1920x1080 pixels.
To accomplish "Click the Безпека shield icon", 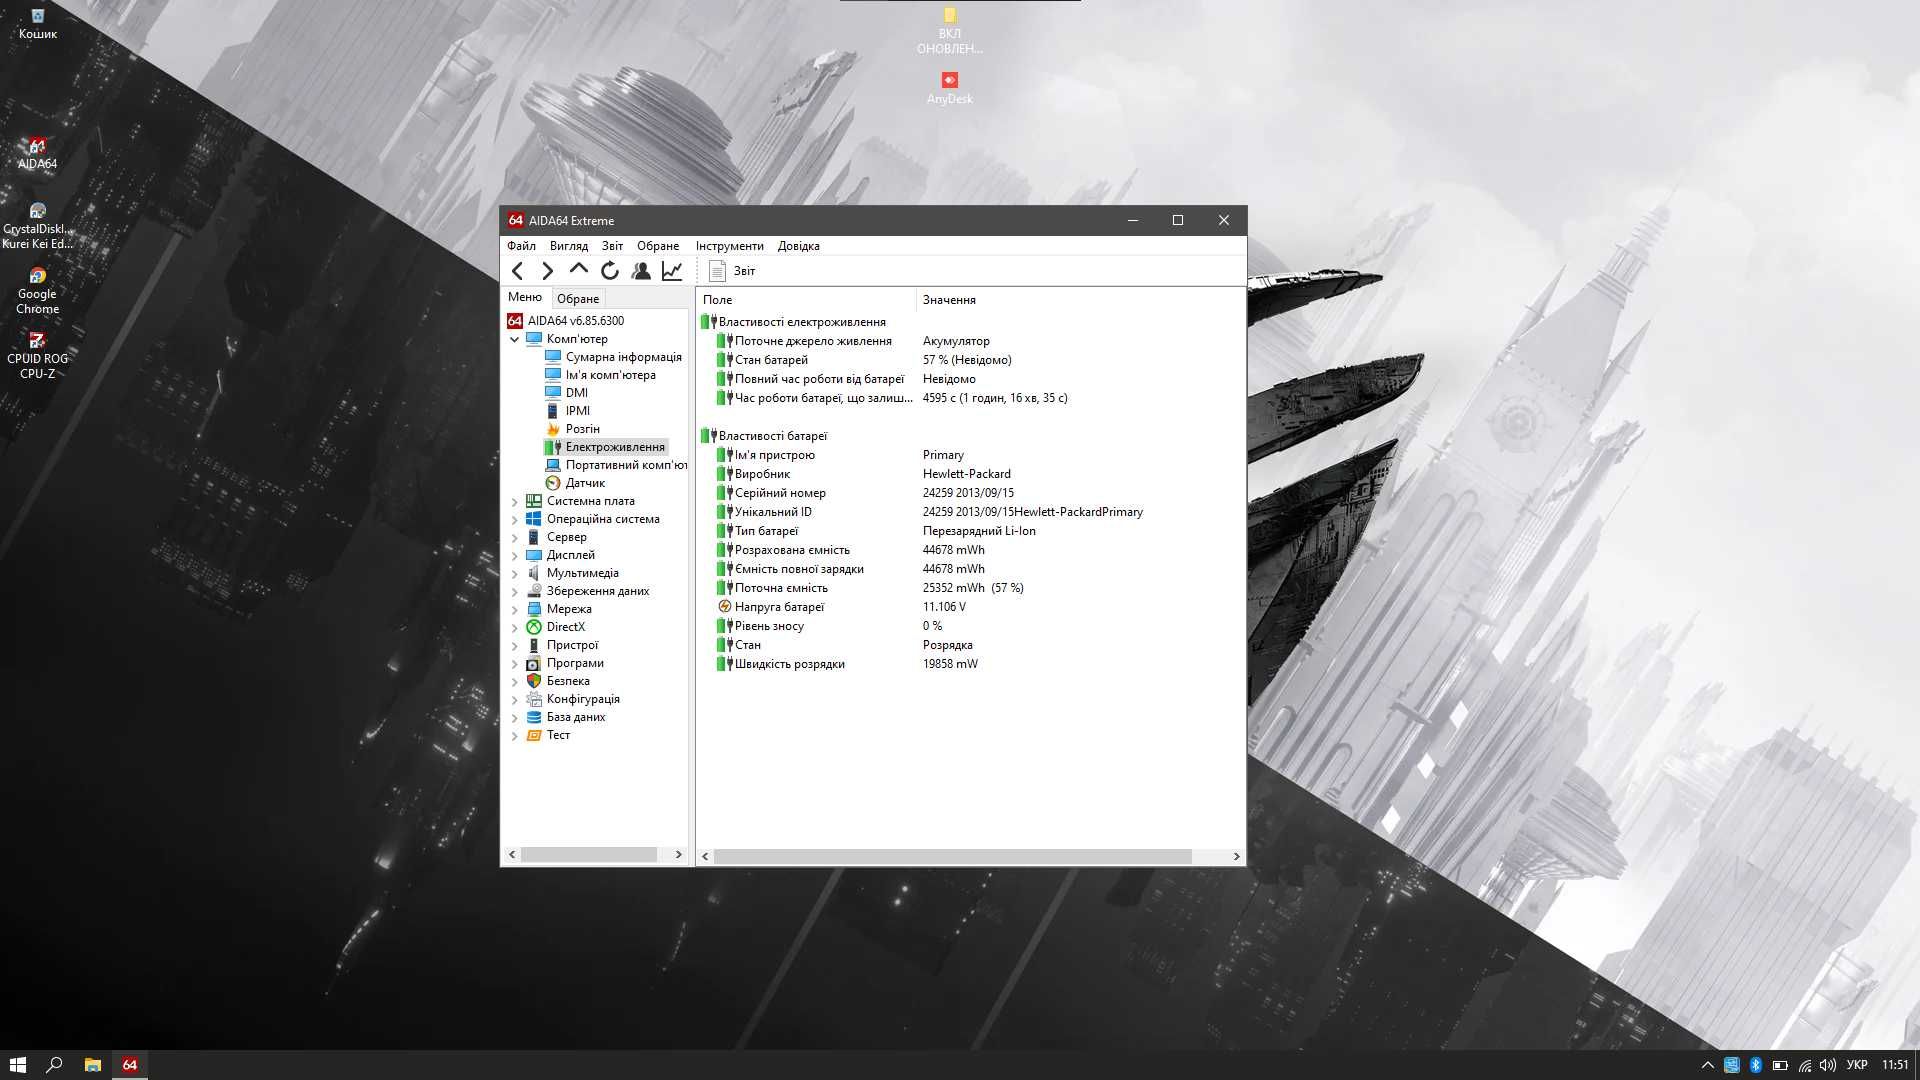I will [534, 681].
